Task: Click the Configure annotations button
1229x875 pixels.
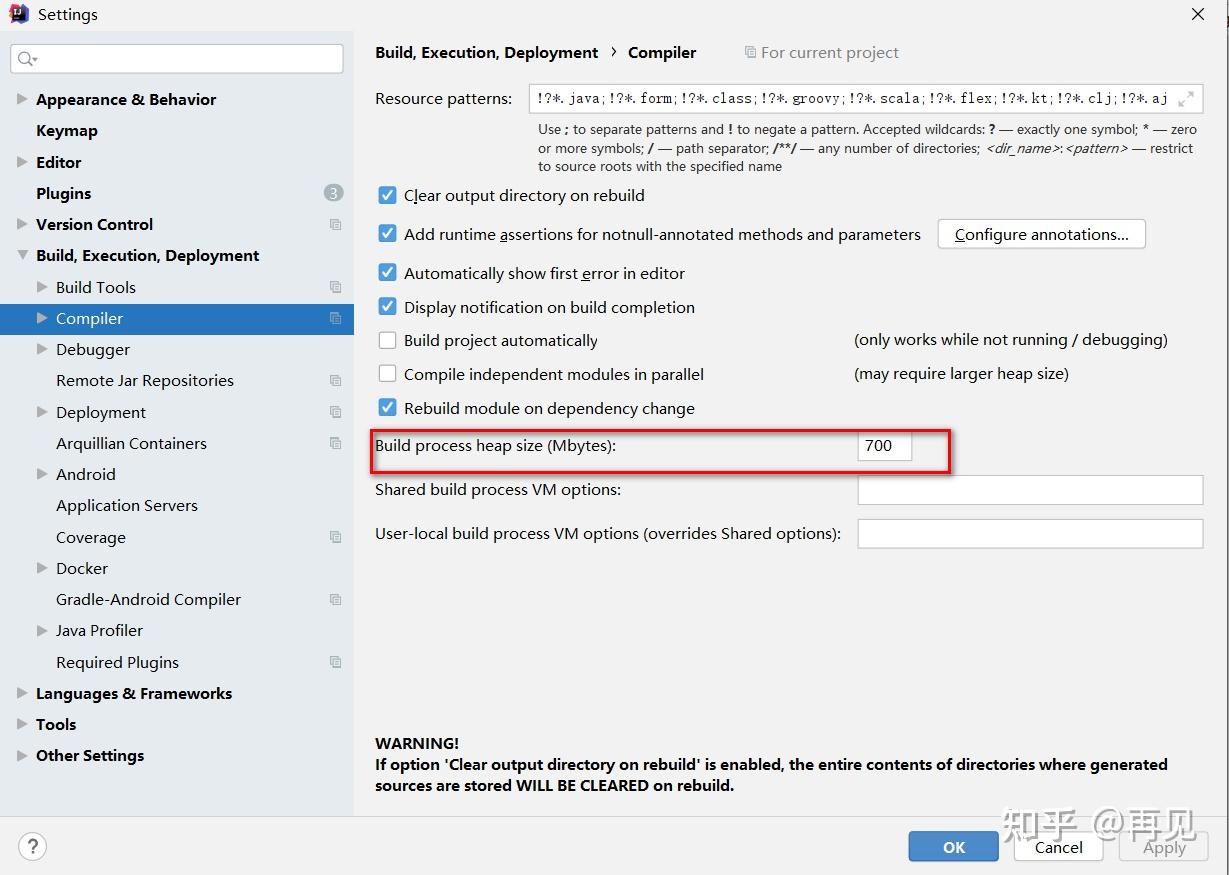Action: [1041, 234]
